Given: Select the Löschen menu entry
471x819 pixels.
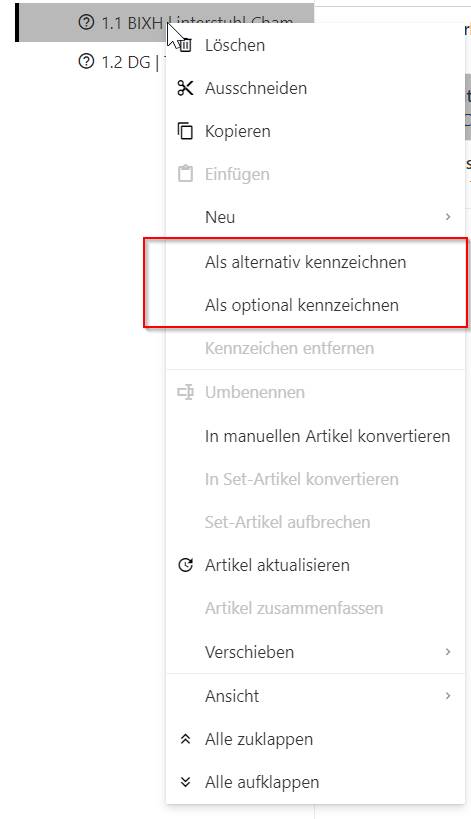Looking at the screenshot, I should pyautogui.click(x=315, y=45).
